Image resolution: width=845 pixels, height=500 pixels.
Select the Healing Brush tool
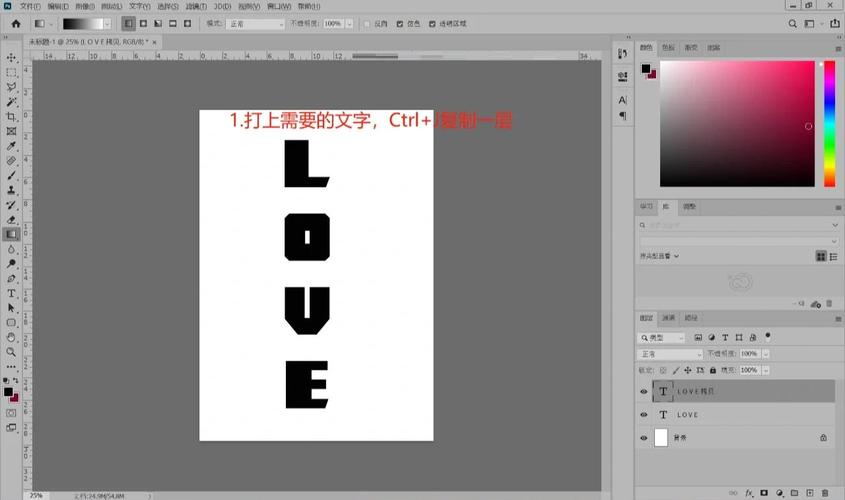pyautogui.click(x=11, y=161)
